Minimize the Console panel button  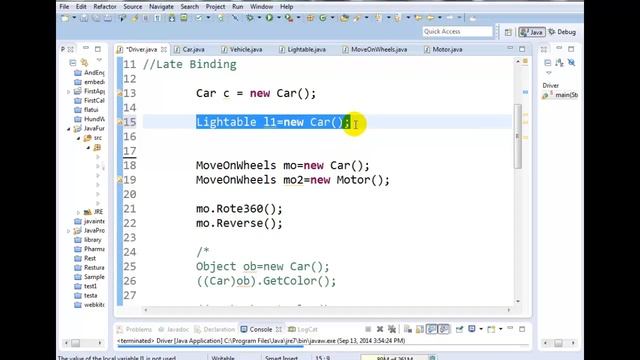(510, 329)
